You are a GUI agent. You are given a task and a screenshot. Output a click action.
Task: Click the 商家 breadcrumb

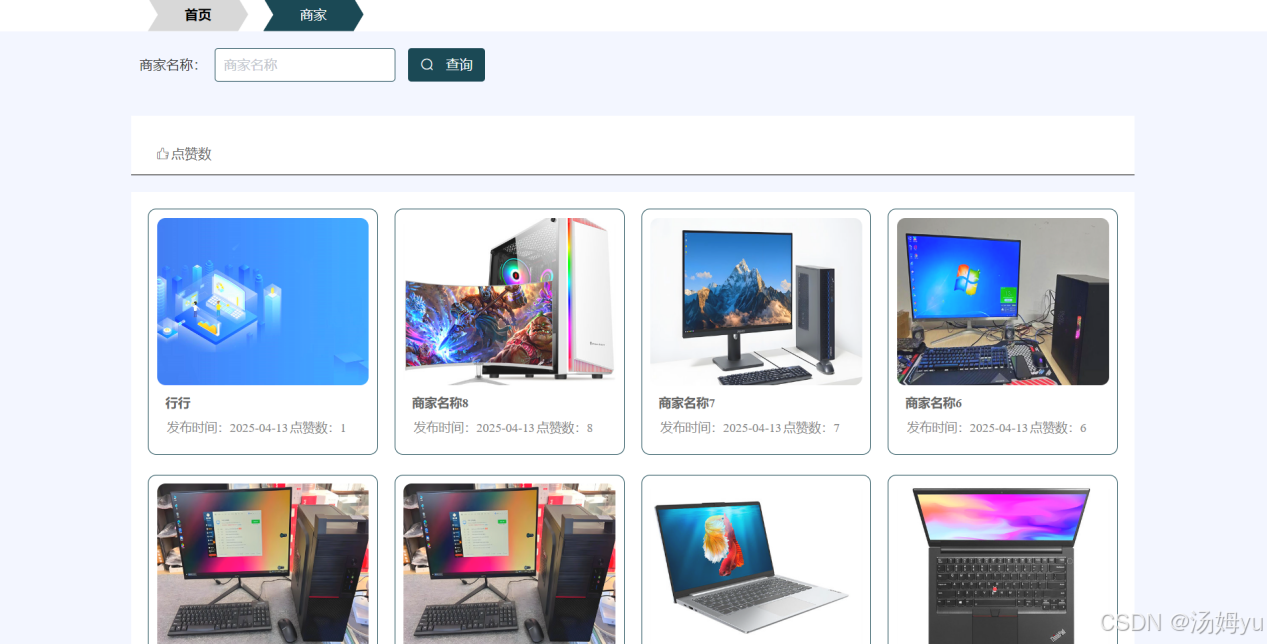tap(313, 15)
